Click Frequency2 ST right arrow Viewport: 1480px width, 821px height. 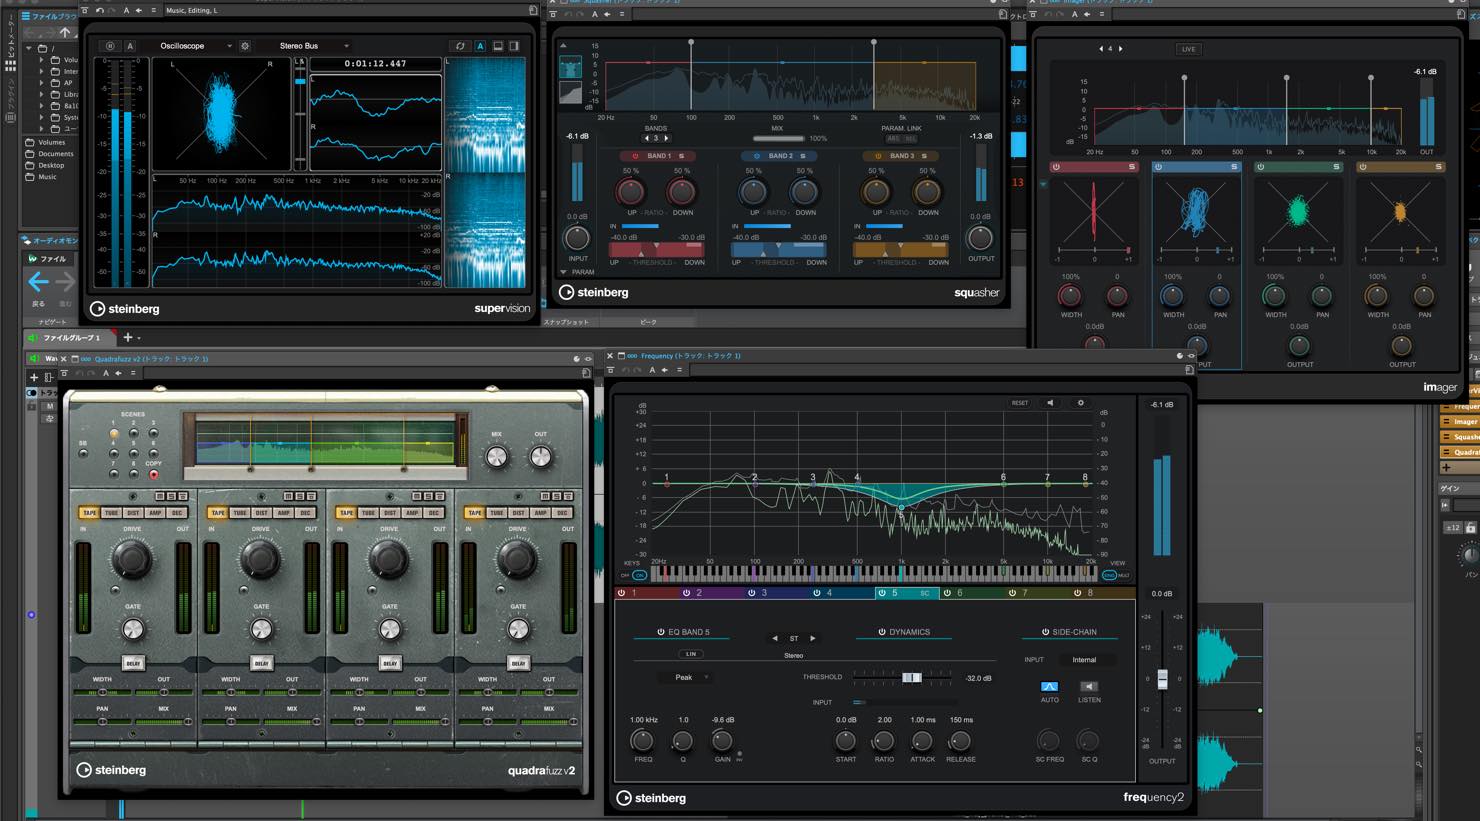click(812, 638)
